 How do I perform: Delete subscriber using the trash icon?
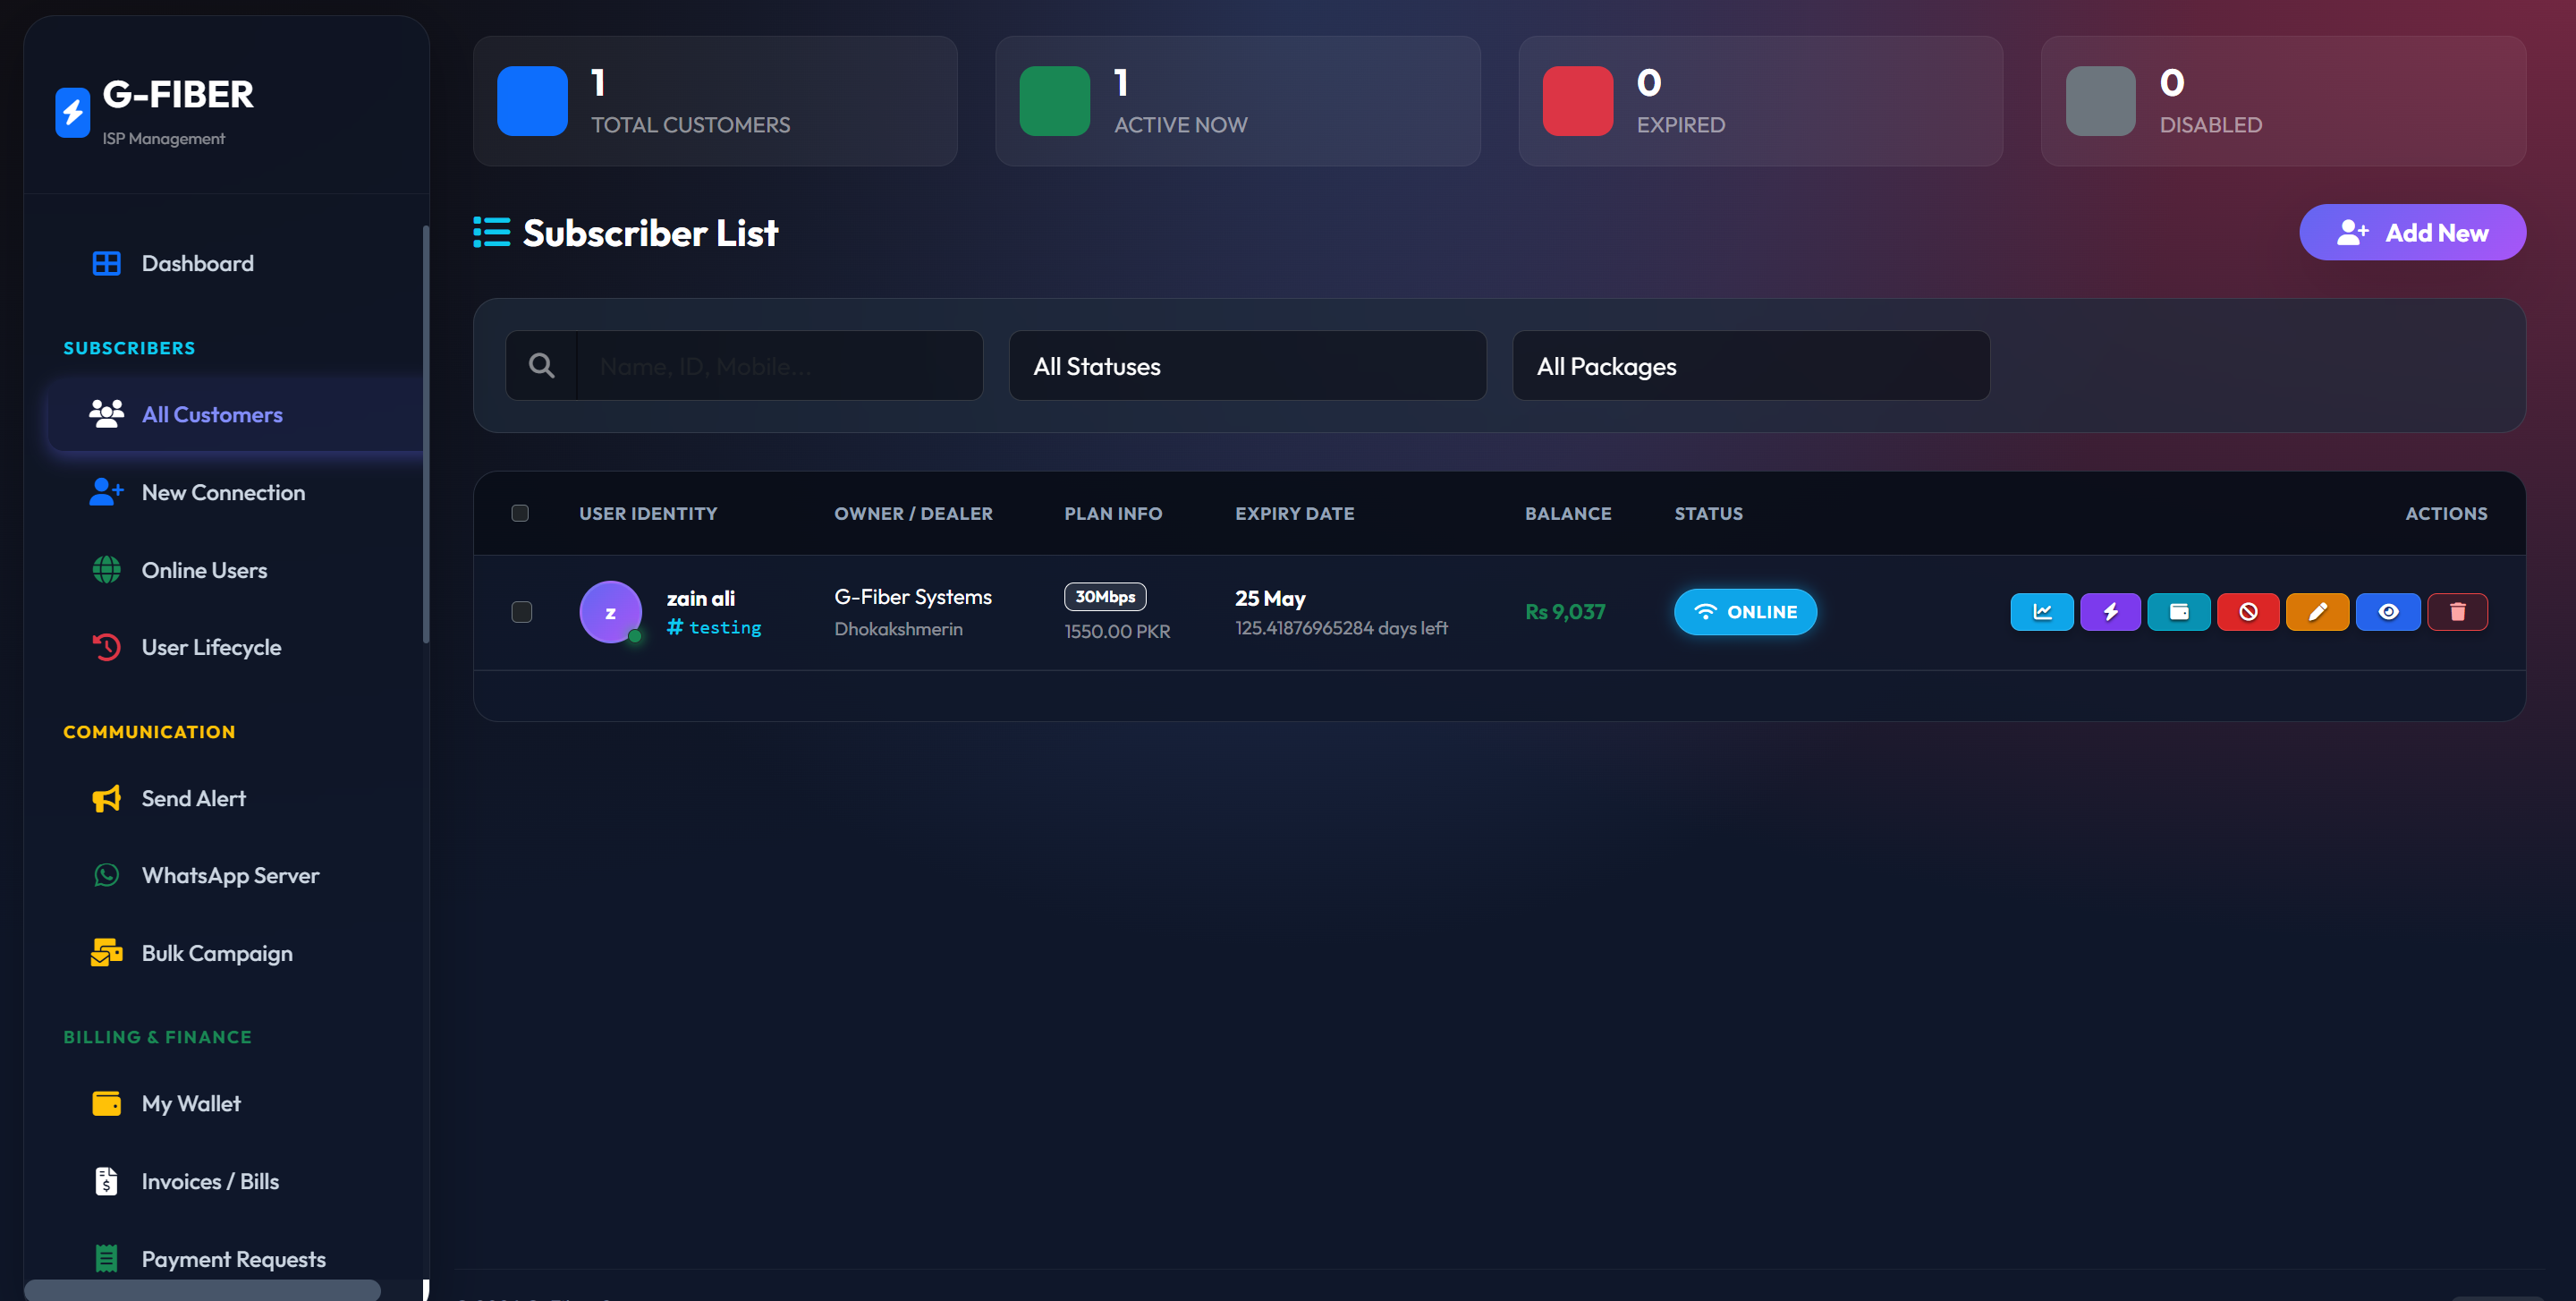pyautogui.click(x=2457, y=612)
